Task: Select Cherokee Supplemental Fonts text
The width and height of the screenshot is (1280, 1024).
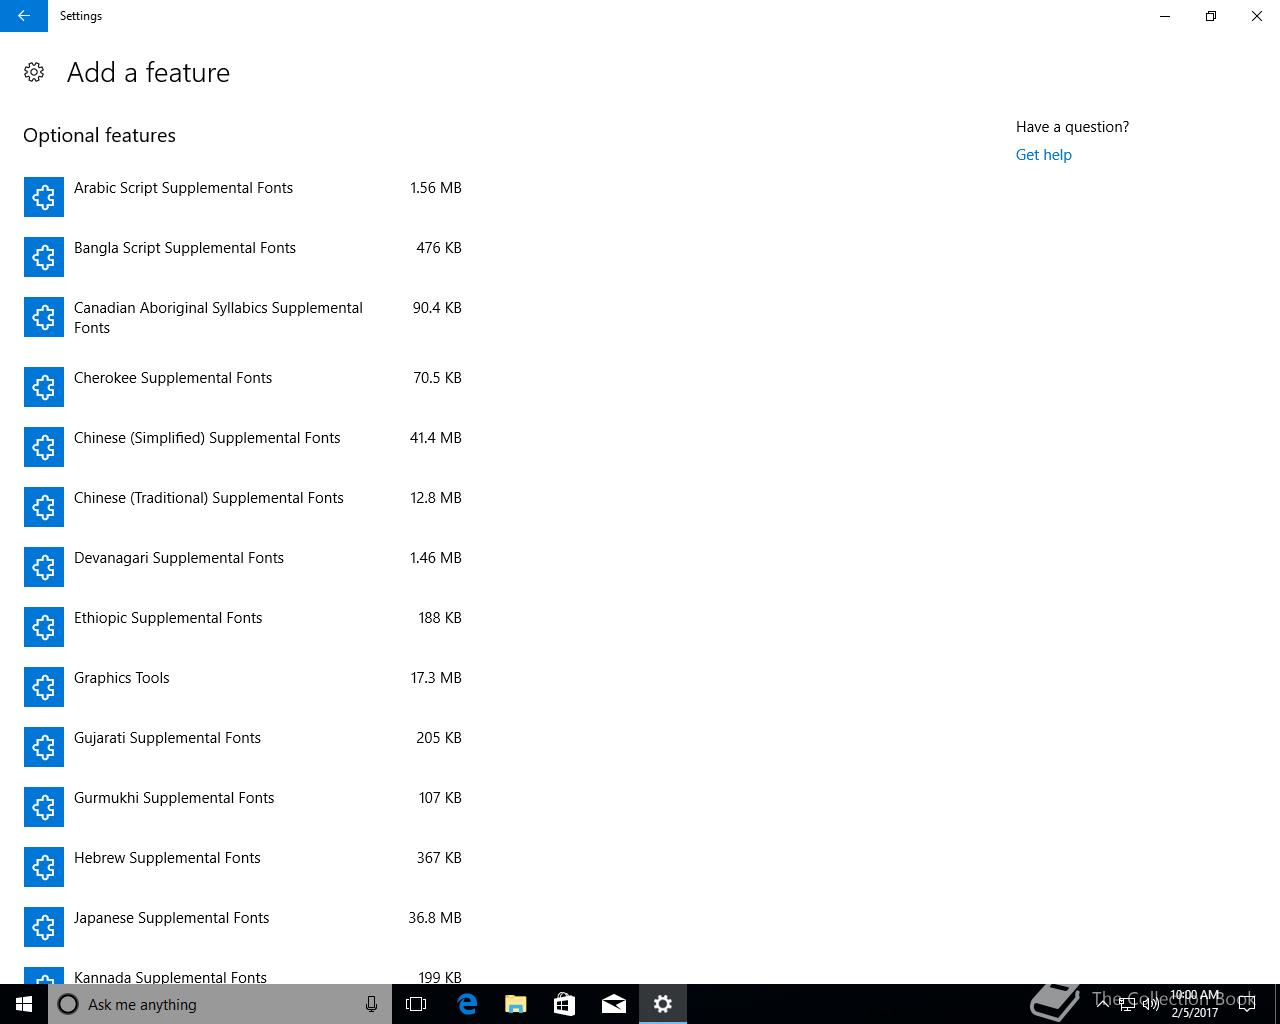Action: pyautogui.click(x=173, y=378)
